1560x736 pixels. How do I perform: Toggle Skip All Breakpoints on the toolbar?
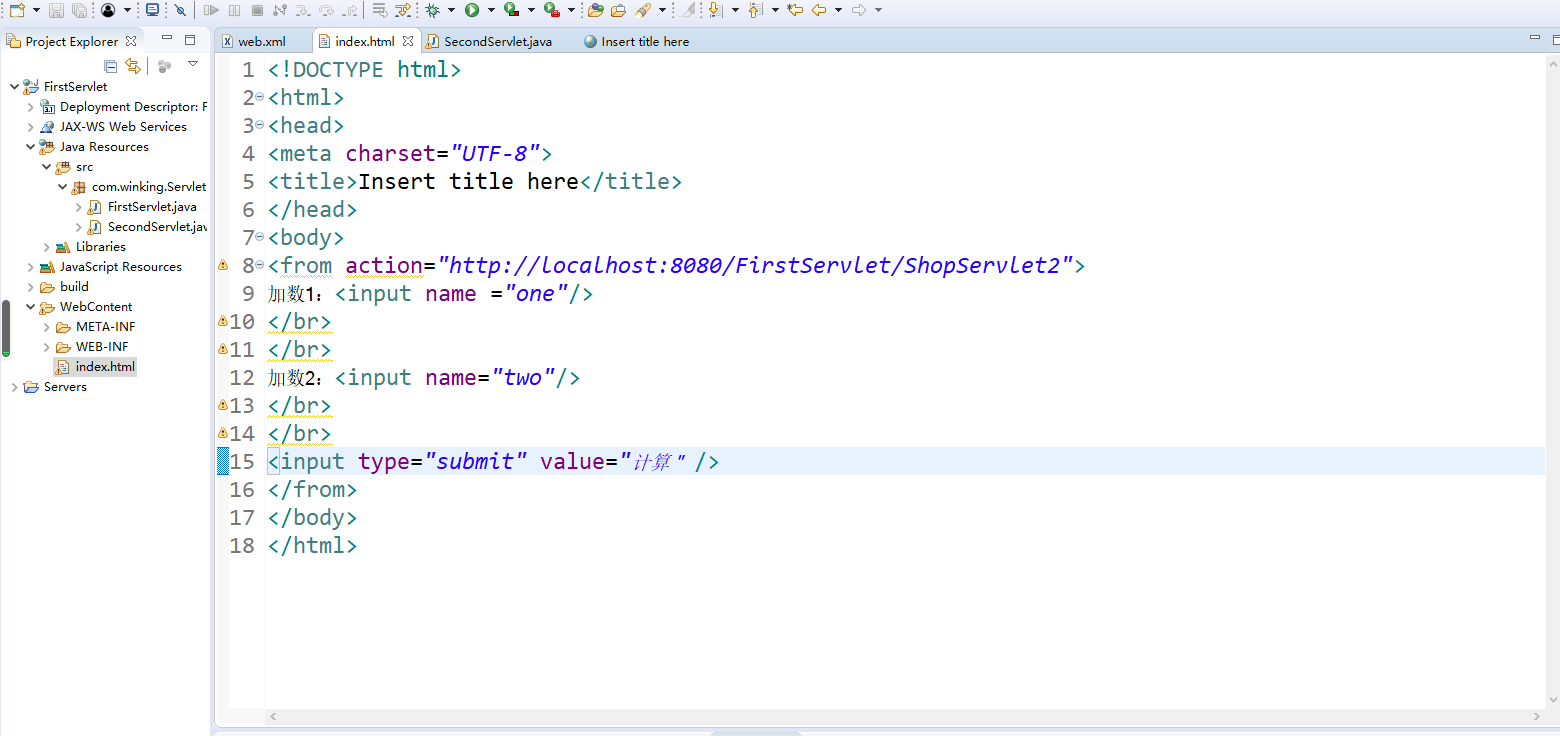[181, 11]
